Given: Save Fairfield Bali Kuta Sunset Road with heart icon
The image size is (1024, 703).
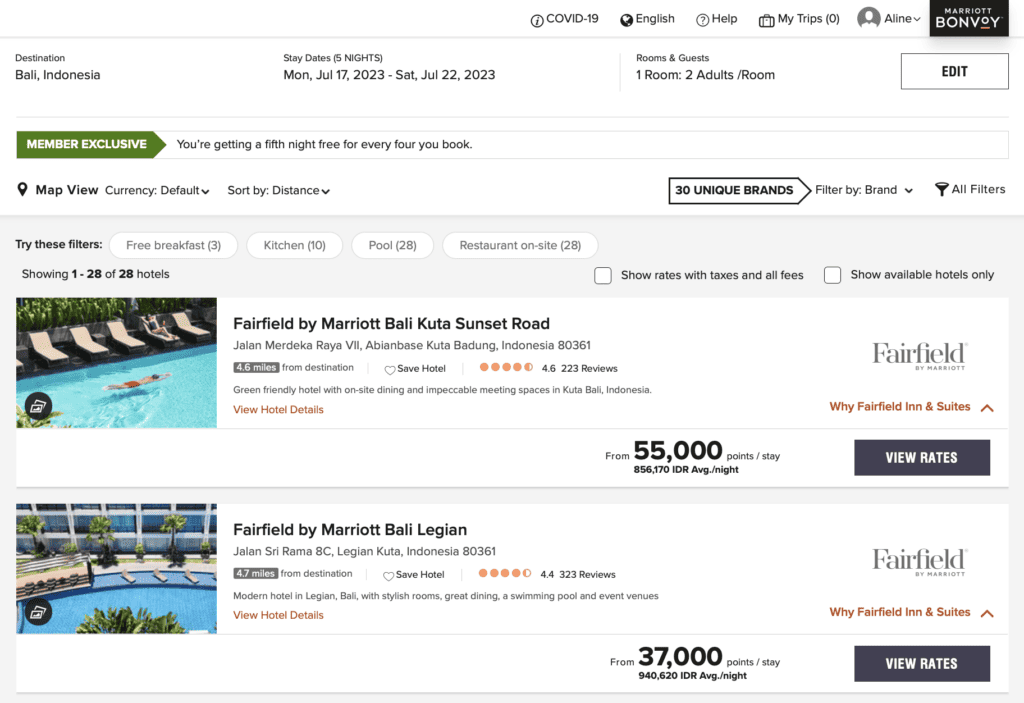Looking at the screenshot, I should tap(392, 368).
